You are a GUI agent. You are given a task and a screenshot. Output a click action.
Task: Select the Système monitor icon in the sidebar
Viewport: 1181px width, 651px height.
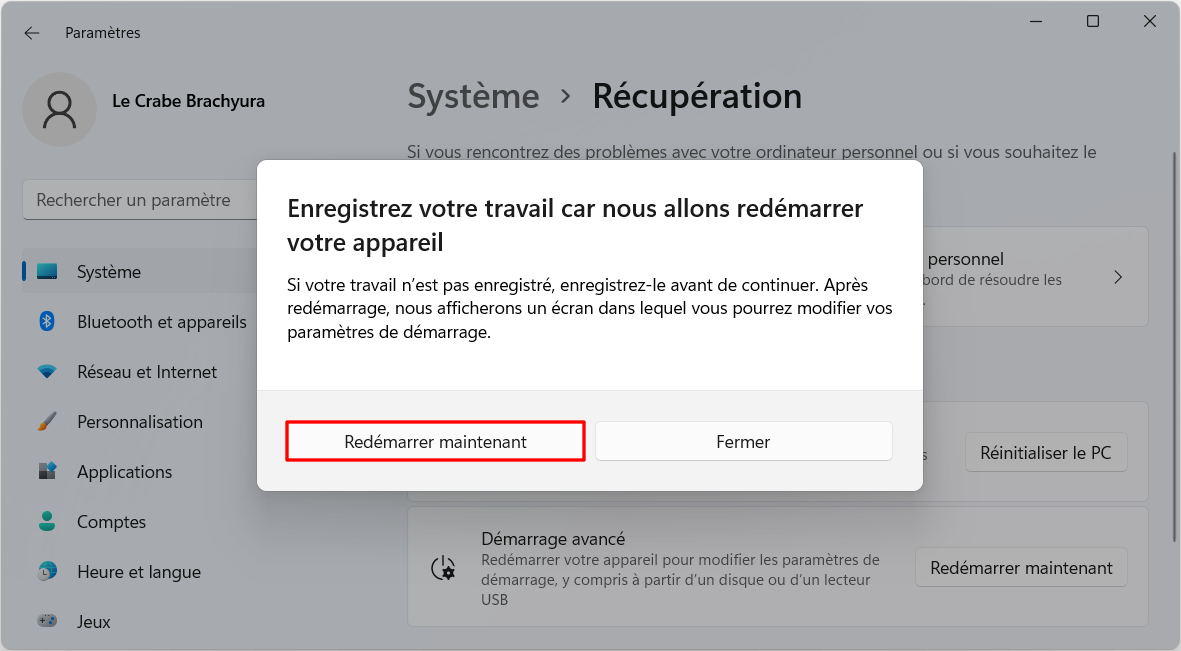point(47,272)
